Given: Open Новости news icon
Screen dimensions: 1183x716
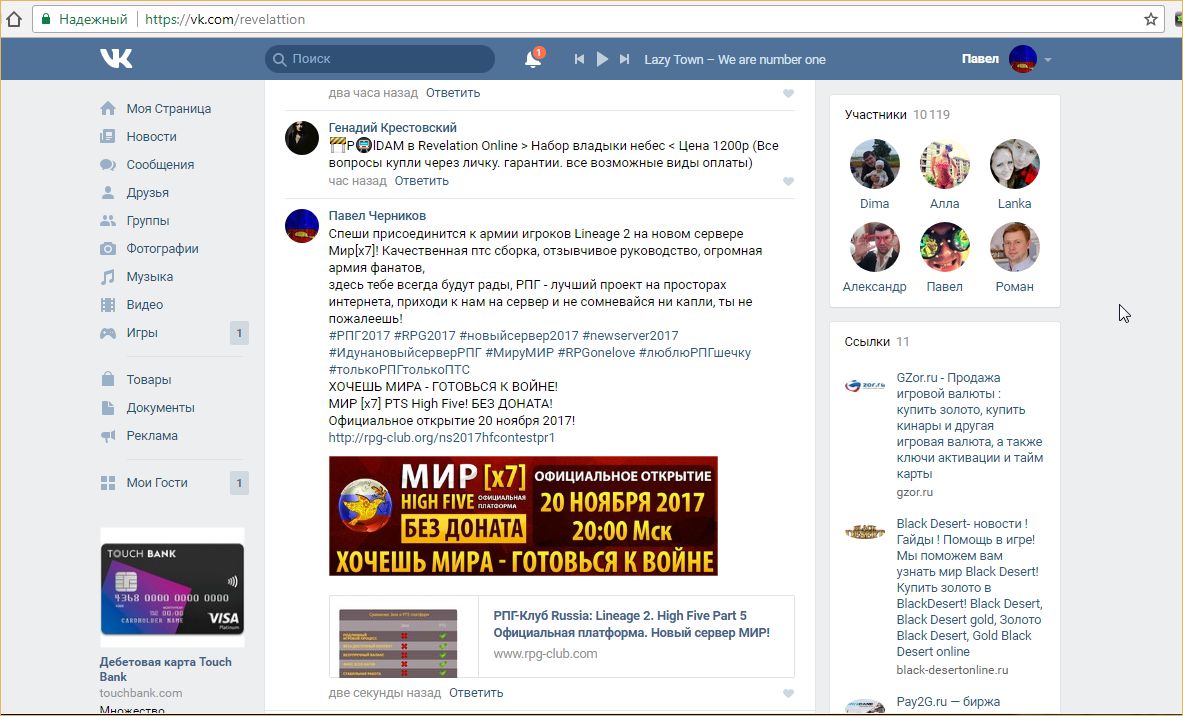Looking at the screenshot, I should click(x=108, y=137).
